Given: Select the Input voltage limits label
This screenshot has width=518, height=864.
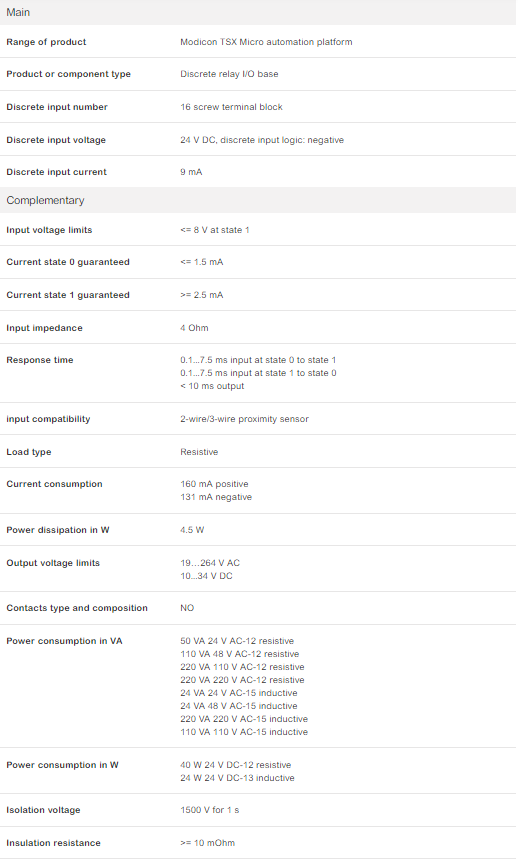Looking at the screenshot, I should click(x=49, y=230).
